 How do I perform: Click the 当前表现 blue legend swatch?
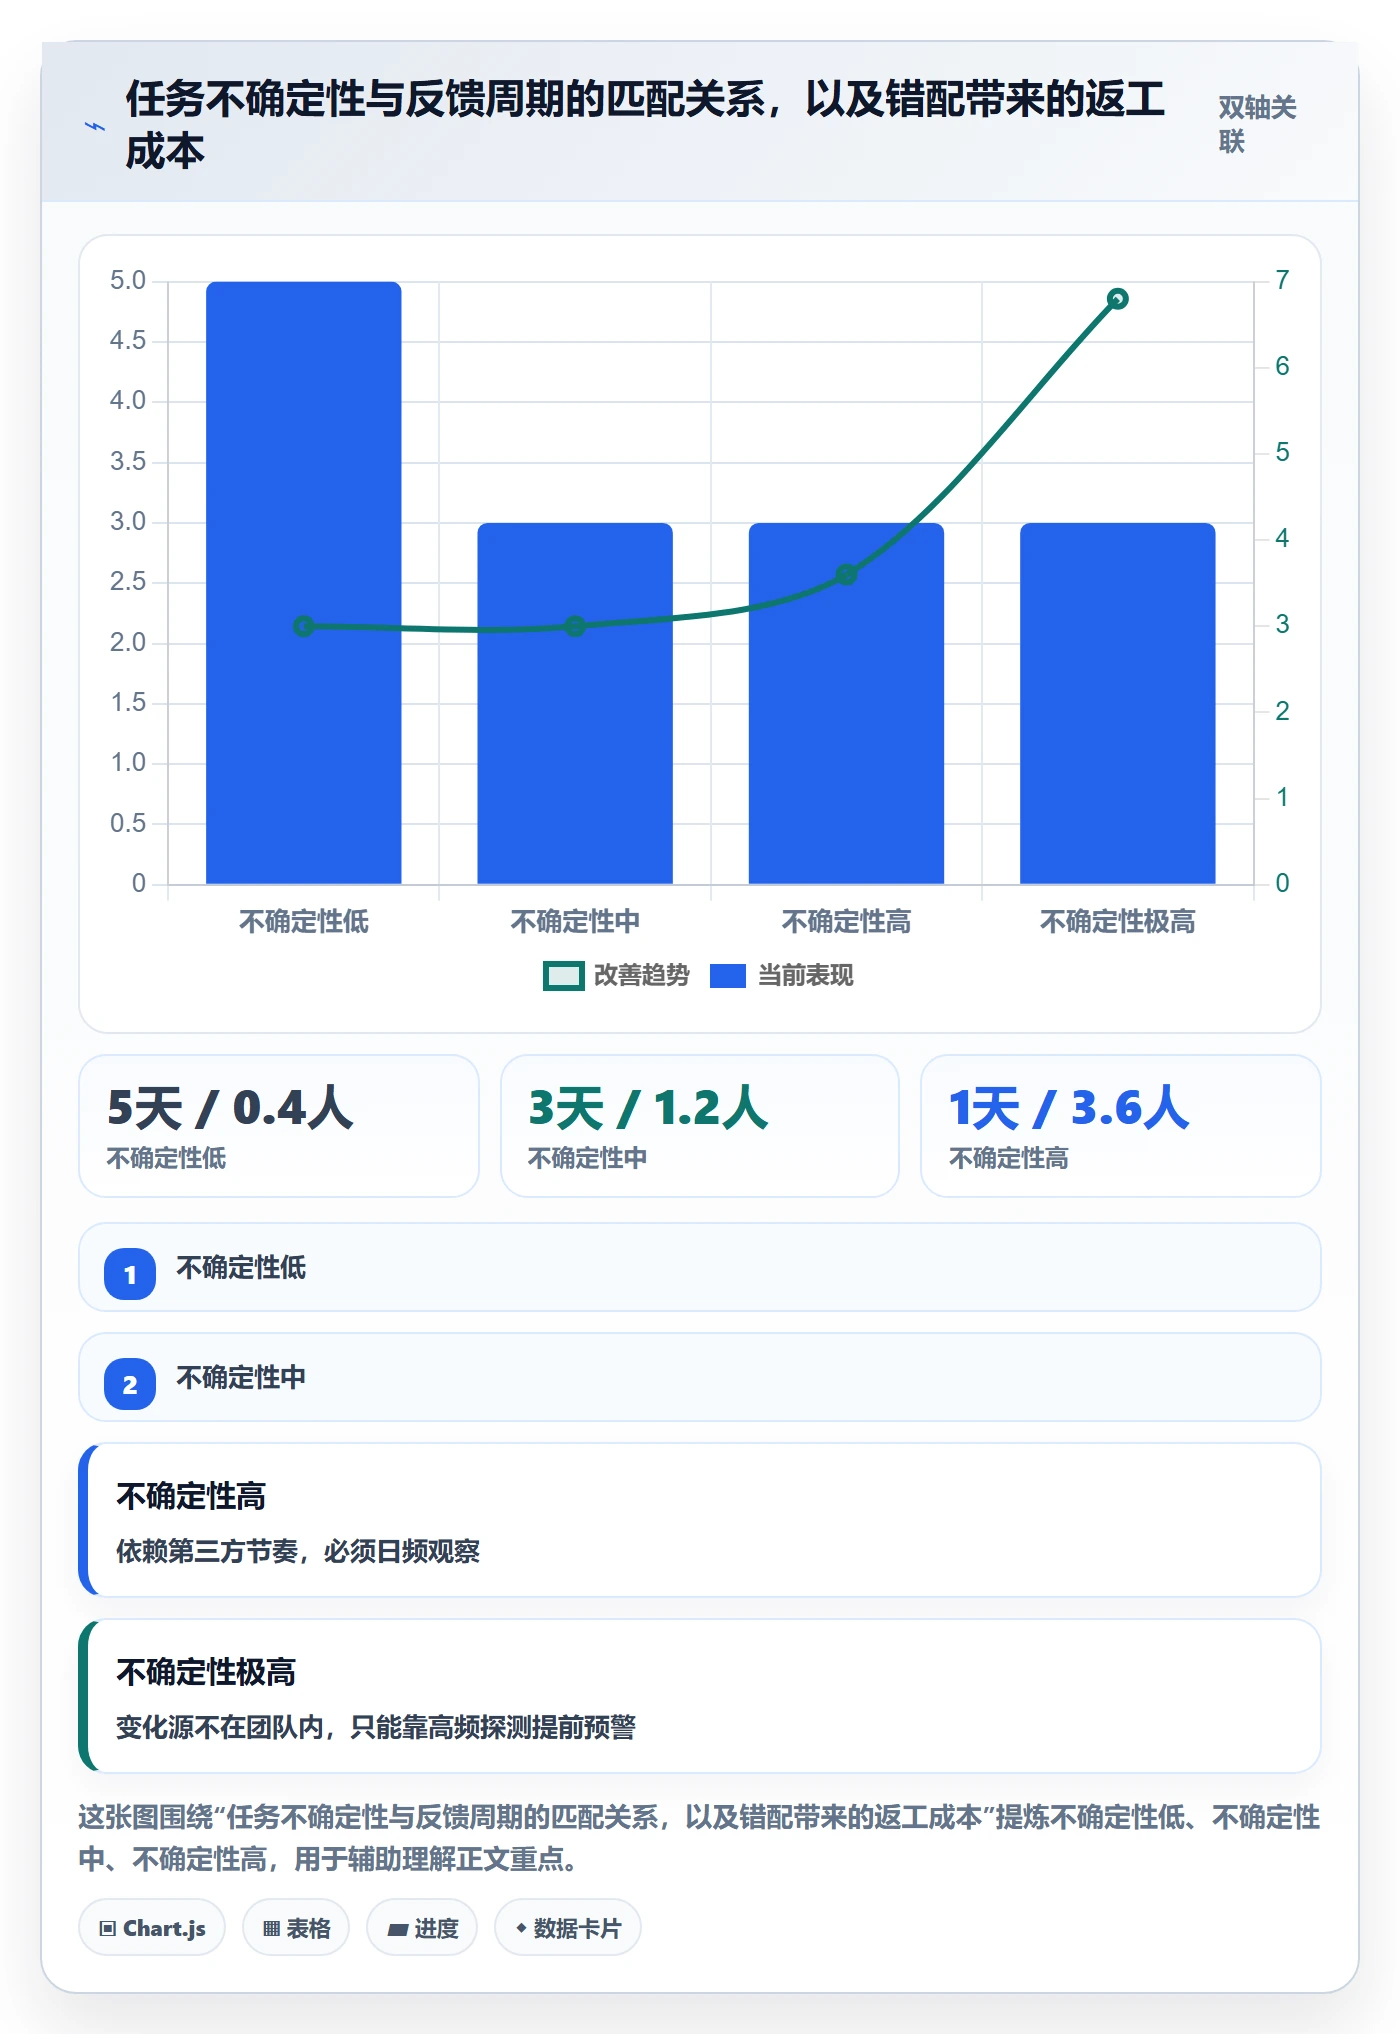(x=728, y=976)
